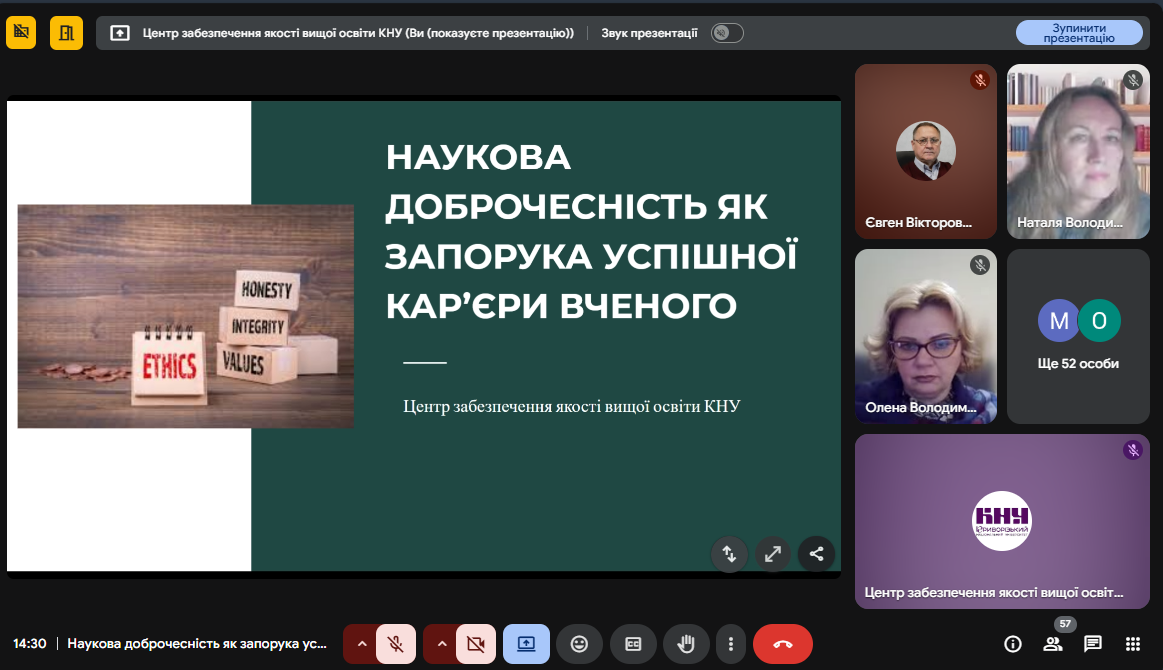The image size is (1163, 670).
Task: Open the meeting details info icon
Action: tap(1012, 644)
